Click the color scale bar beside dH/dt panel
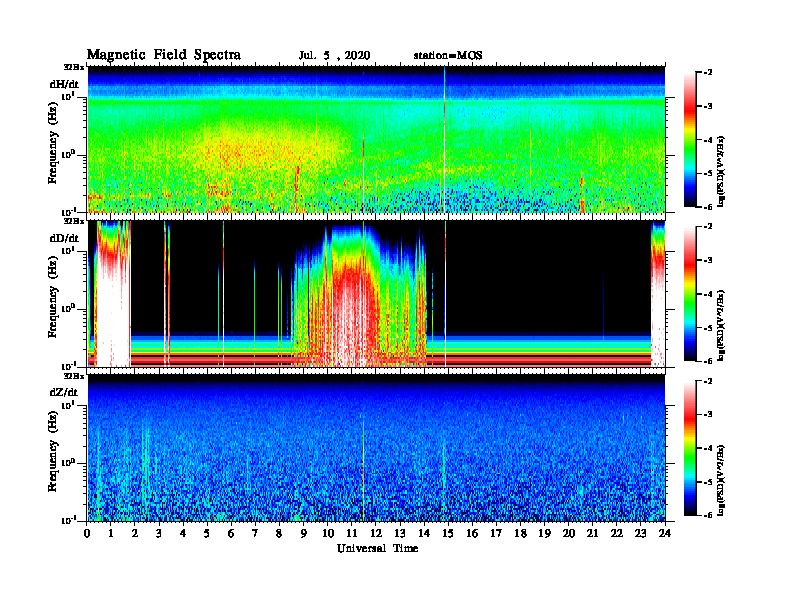This screenshot has width=792, height=612. (x=690, y=139)
